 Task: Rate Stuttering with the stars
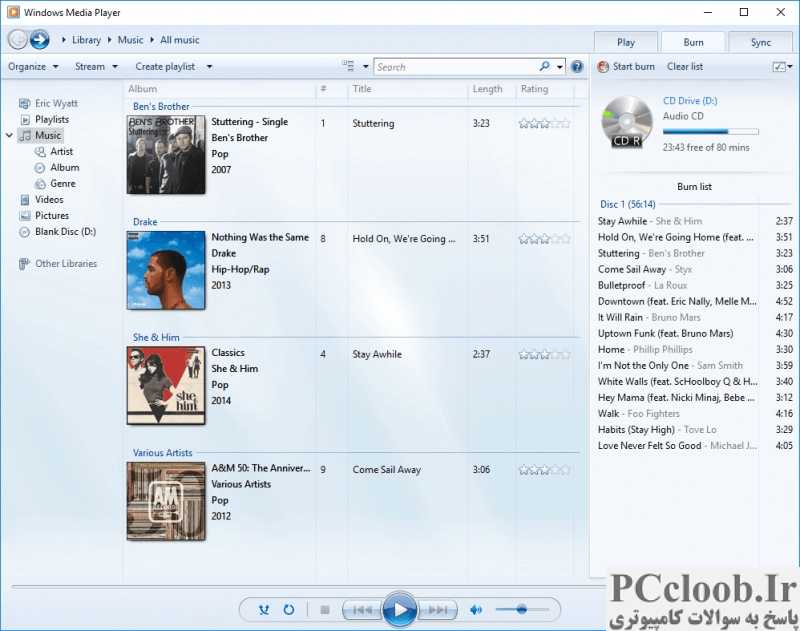point(544,123)
